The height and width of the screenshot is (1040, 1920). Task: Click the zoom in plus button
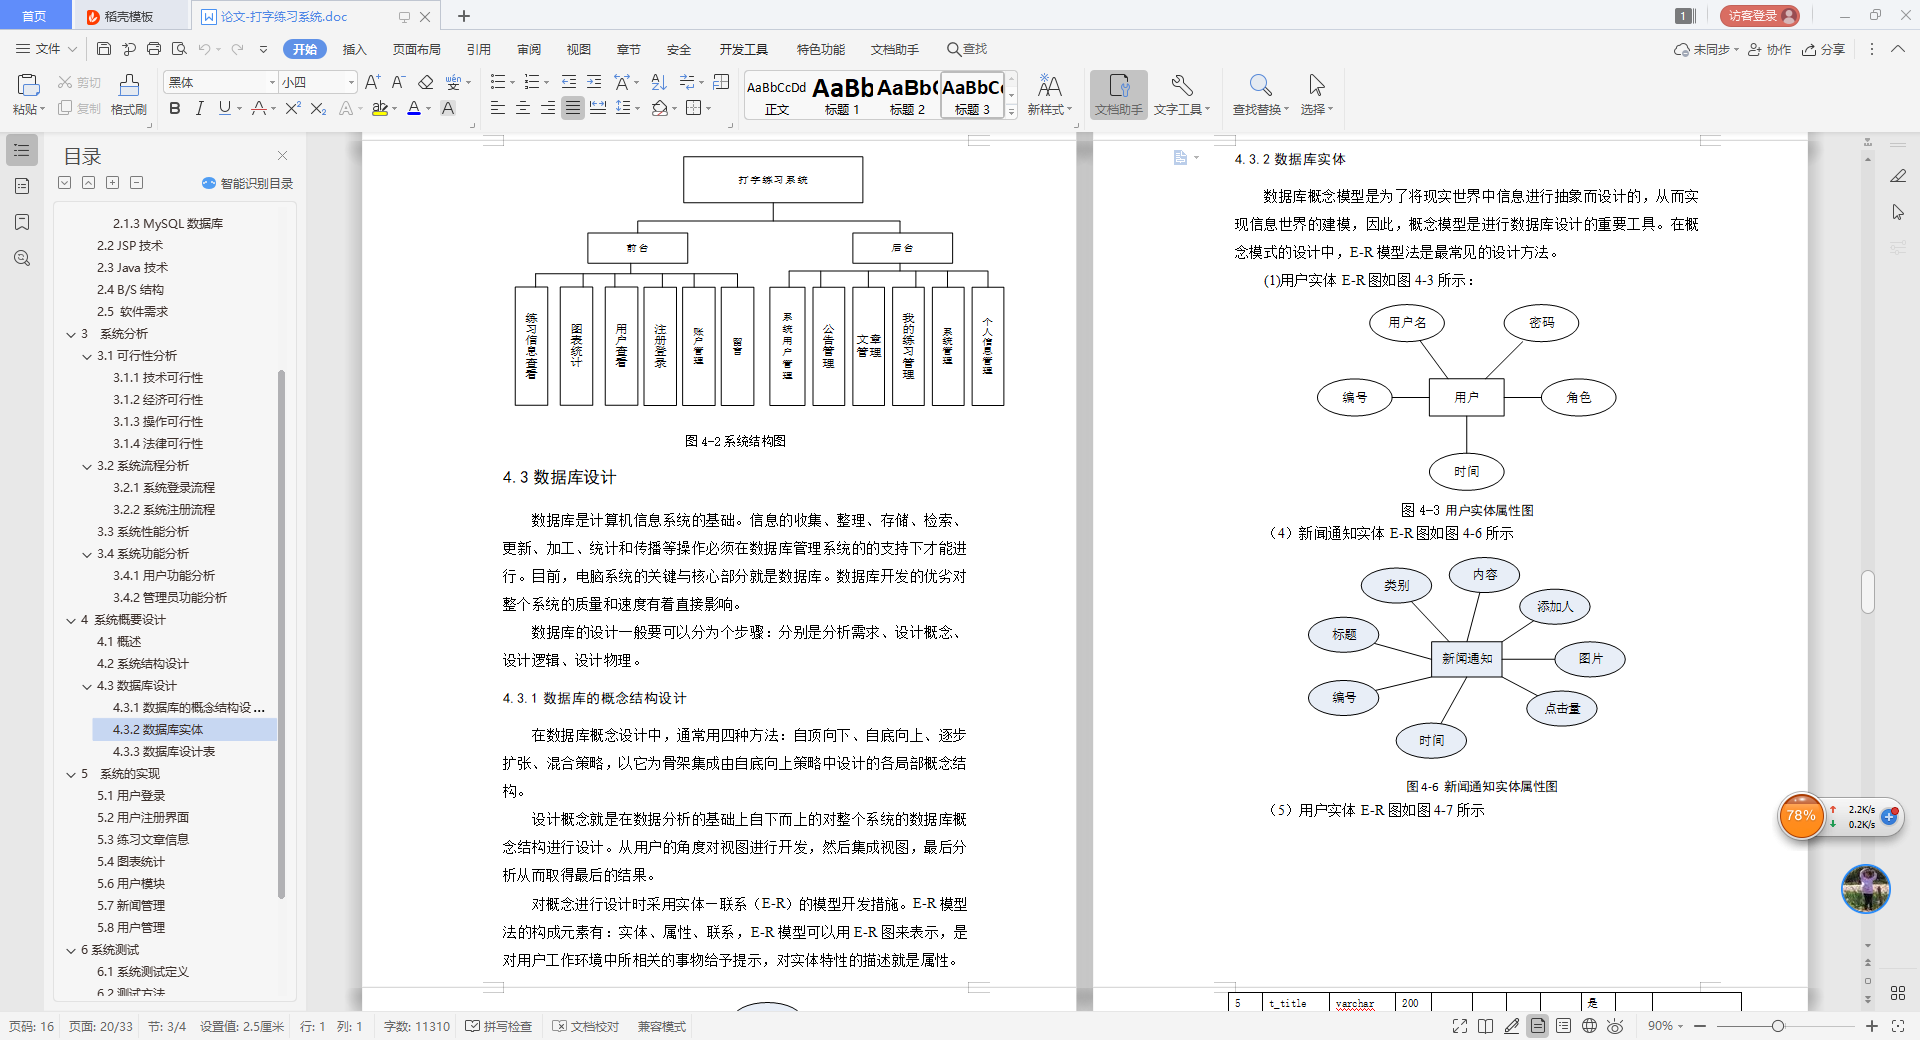pyautogui.click(x=1872, y=1026)
